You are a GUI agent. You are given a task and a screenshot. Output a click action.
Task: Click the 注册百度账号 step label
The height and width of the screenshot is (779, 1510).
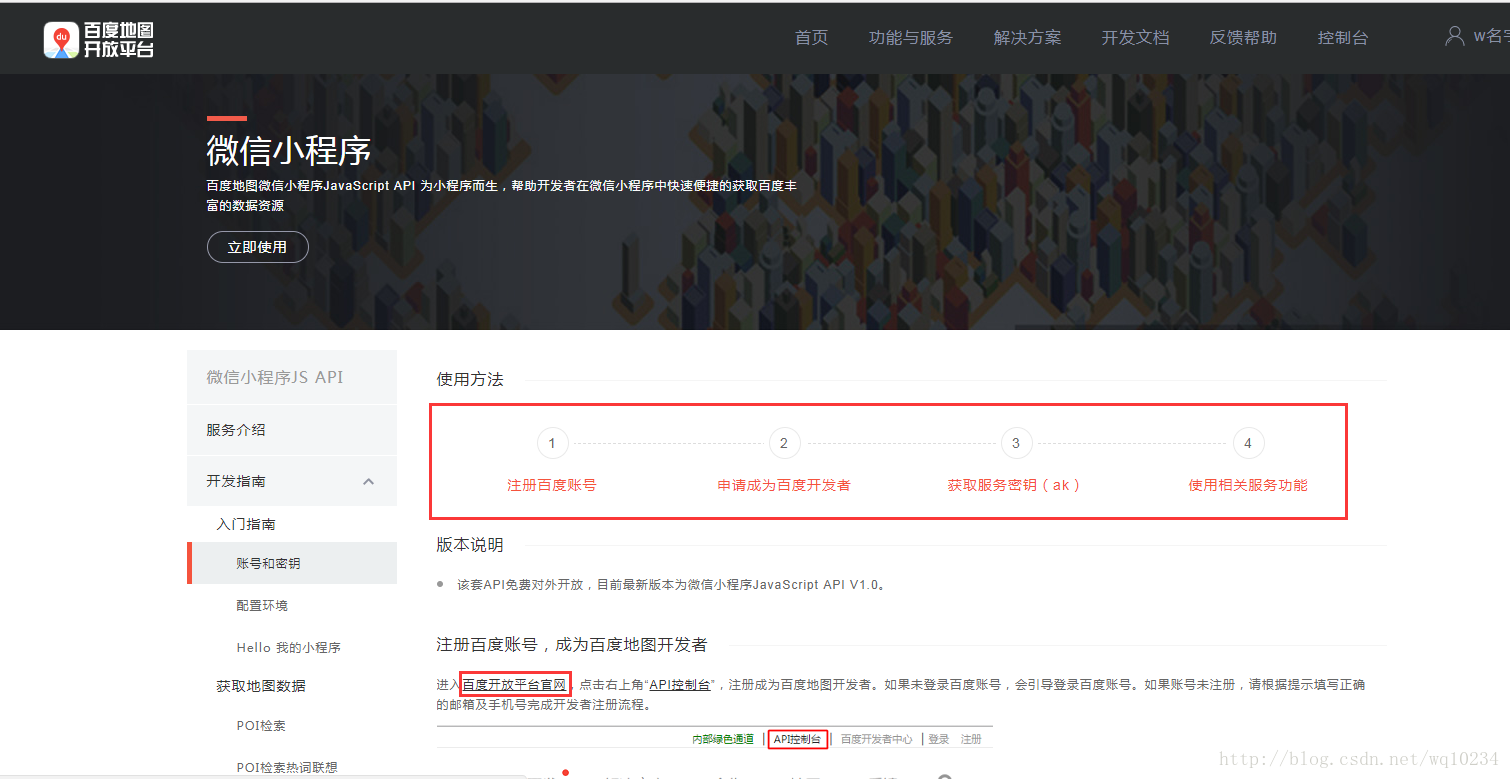(x=552, y=485)
